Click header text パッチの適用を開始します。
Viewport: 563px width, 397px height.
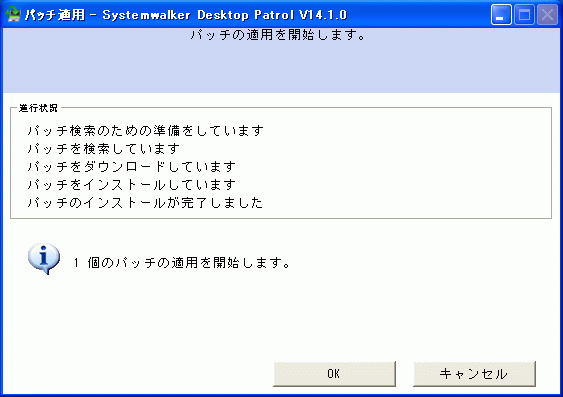point(278,35)
